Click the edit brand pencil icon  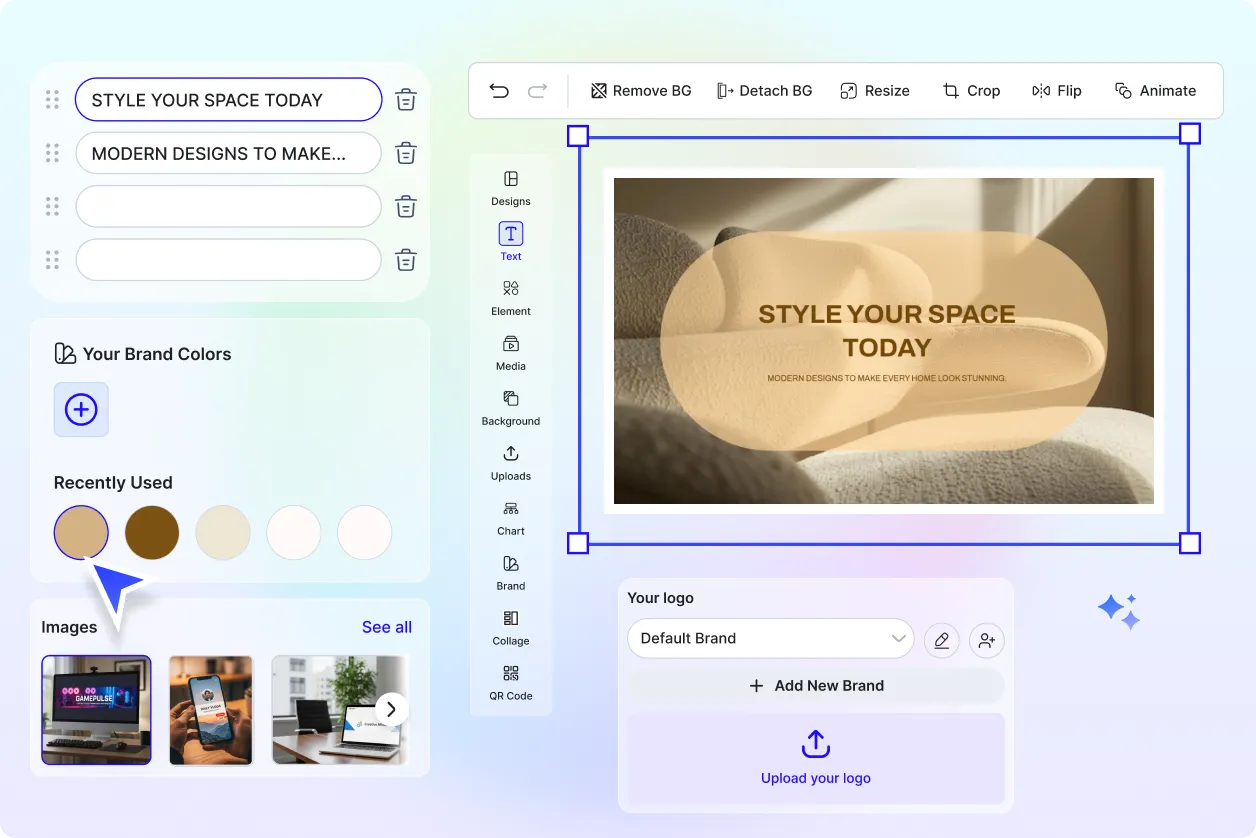(941, 640)
